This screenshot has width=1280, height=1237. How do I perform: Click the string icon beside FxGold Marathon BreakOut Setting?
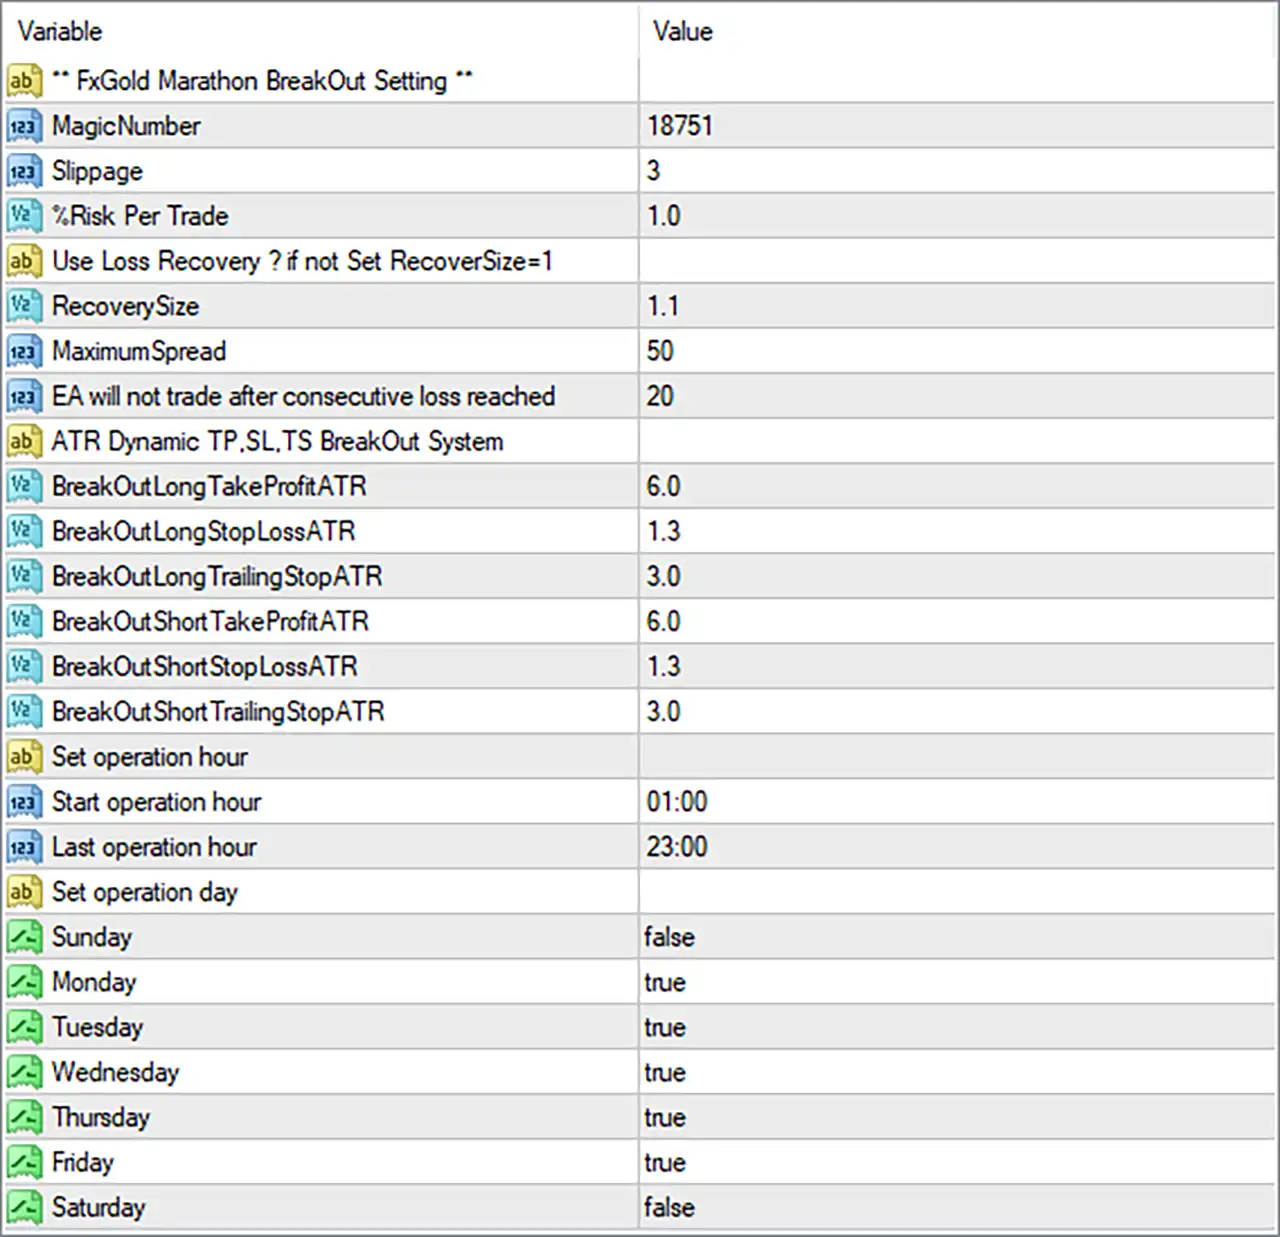24,81
